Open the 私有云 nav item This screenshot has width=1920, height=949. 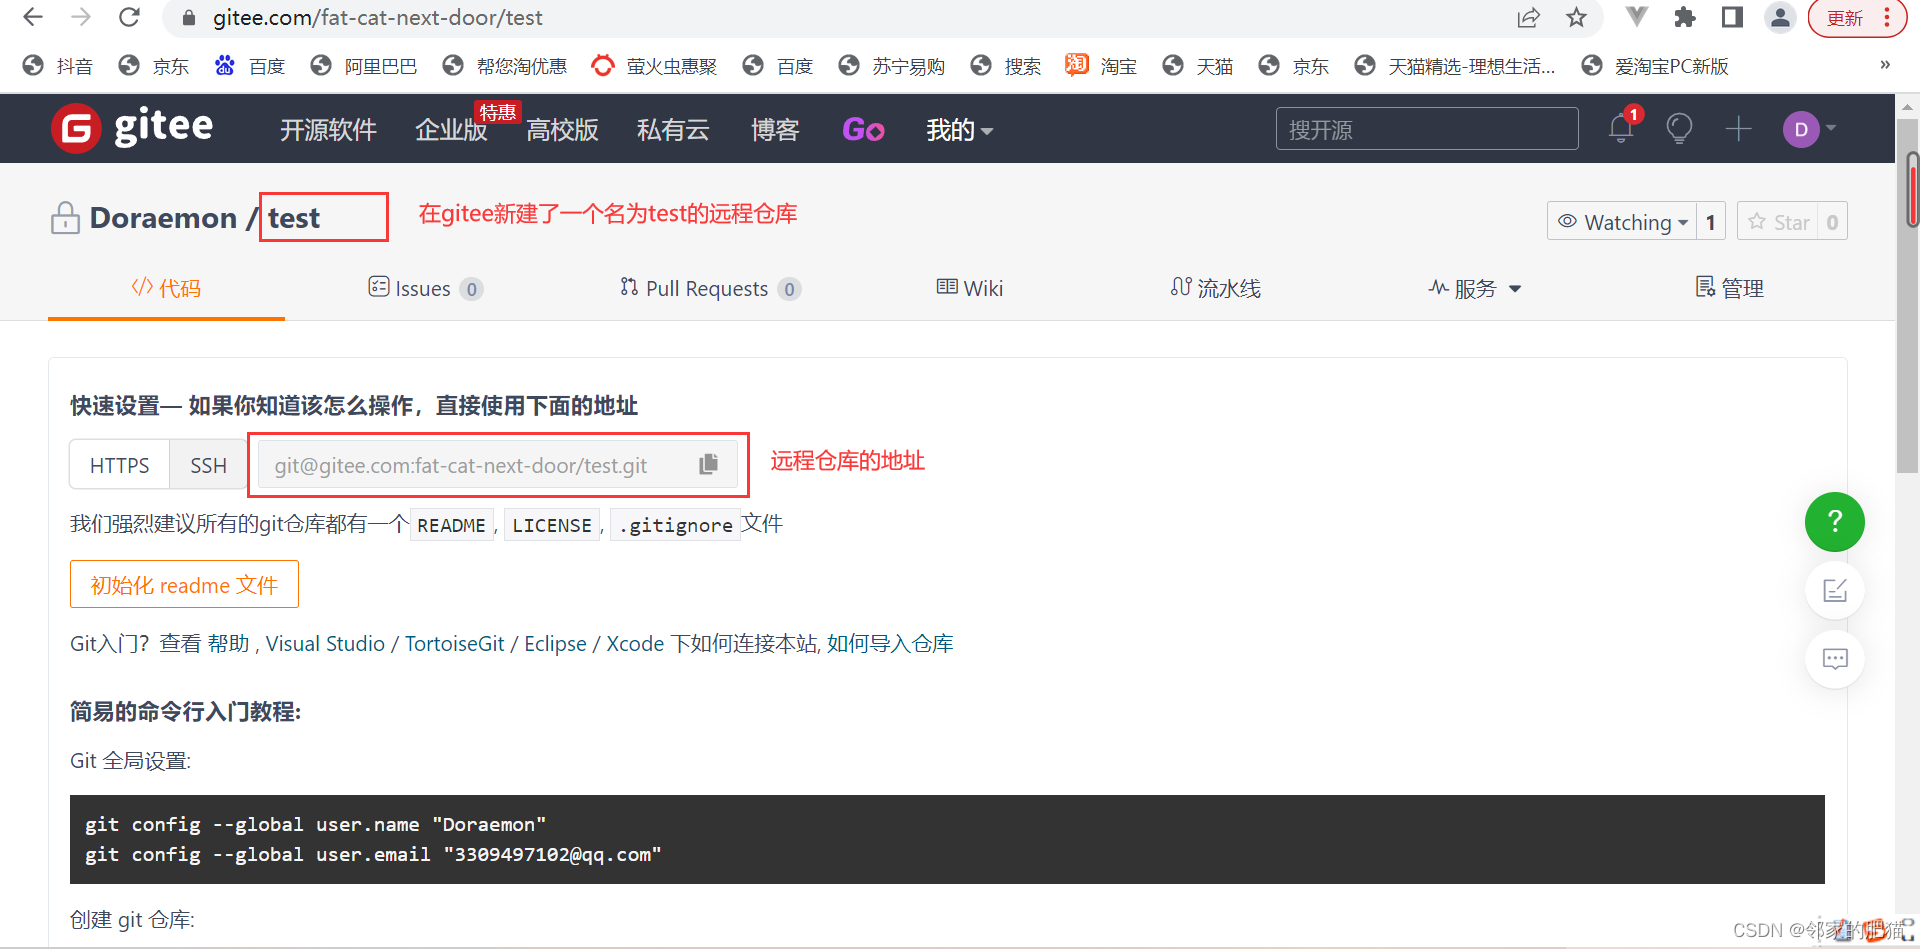[x=673, y=130]
